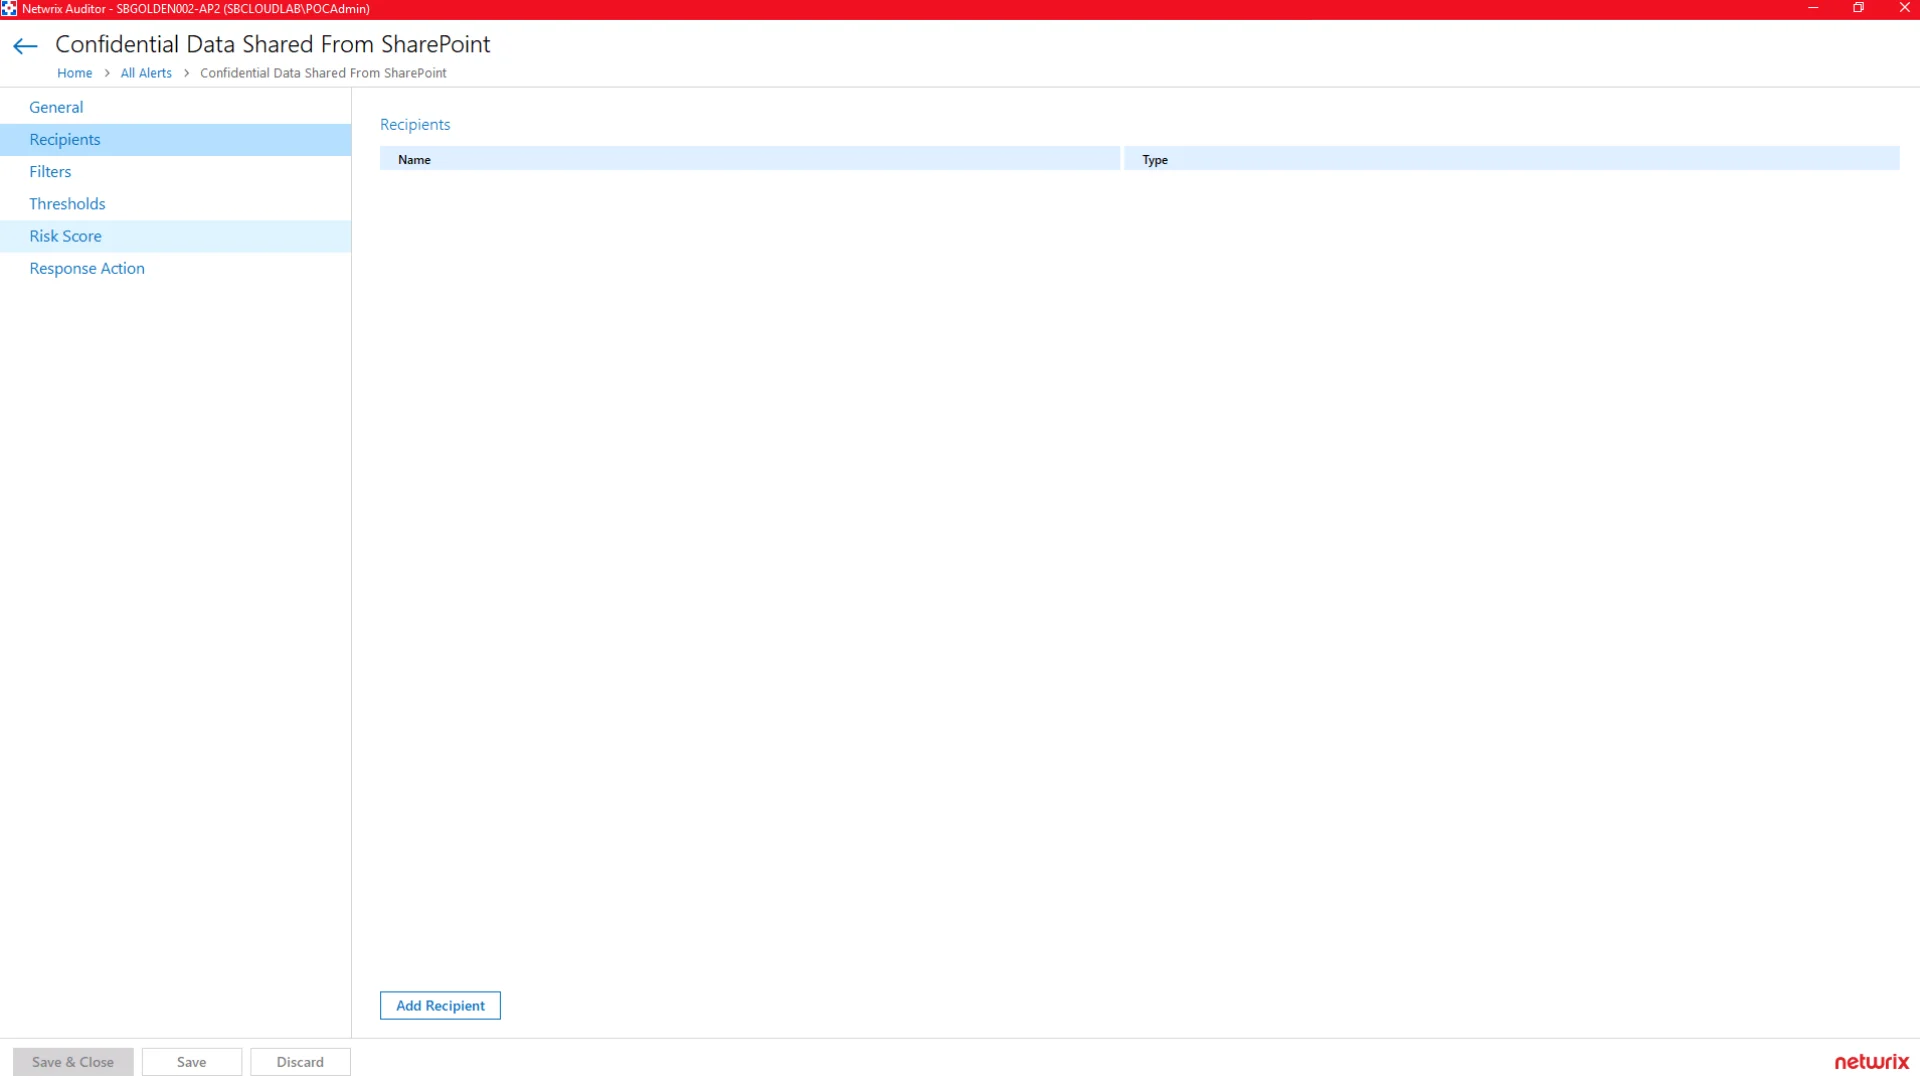This screenshot has width=1920, height=1080.
Task: Navigate to All Alerts breadcrumb
Action: (x=146, y=73)
